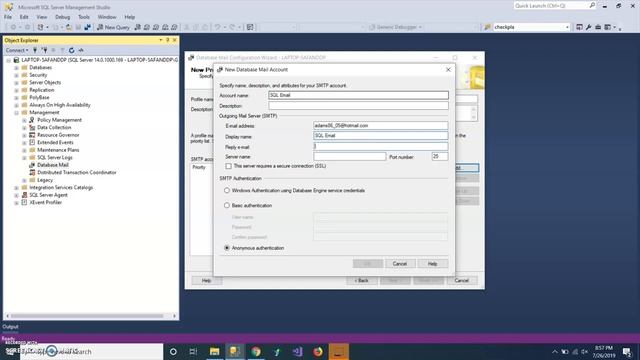Viewport: 640px width, 360px height.
Task: Click the SQL Server Agent node icon
Action: click(24, 195)
